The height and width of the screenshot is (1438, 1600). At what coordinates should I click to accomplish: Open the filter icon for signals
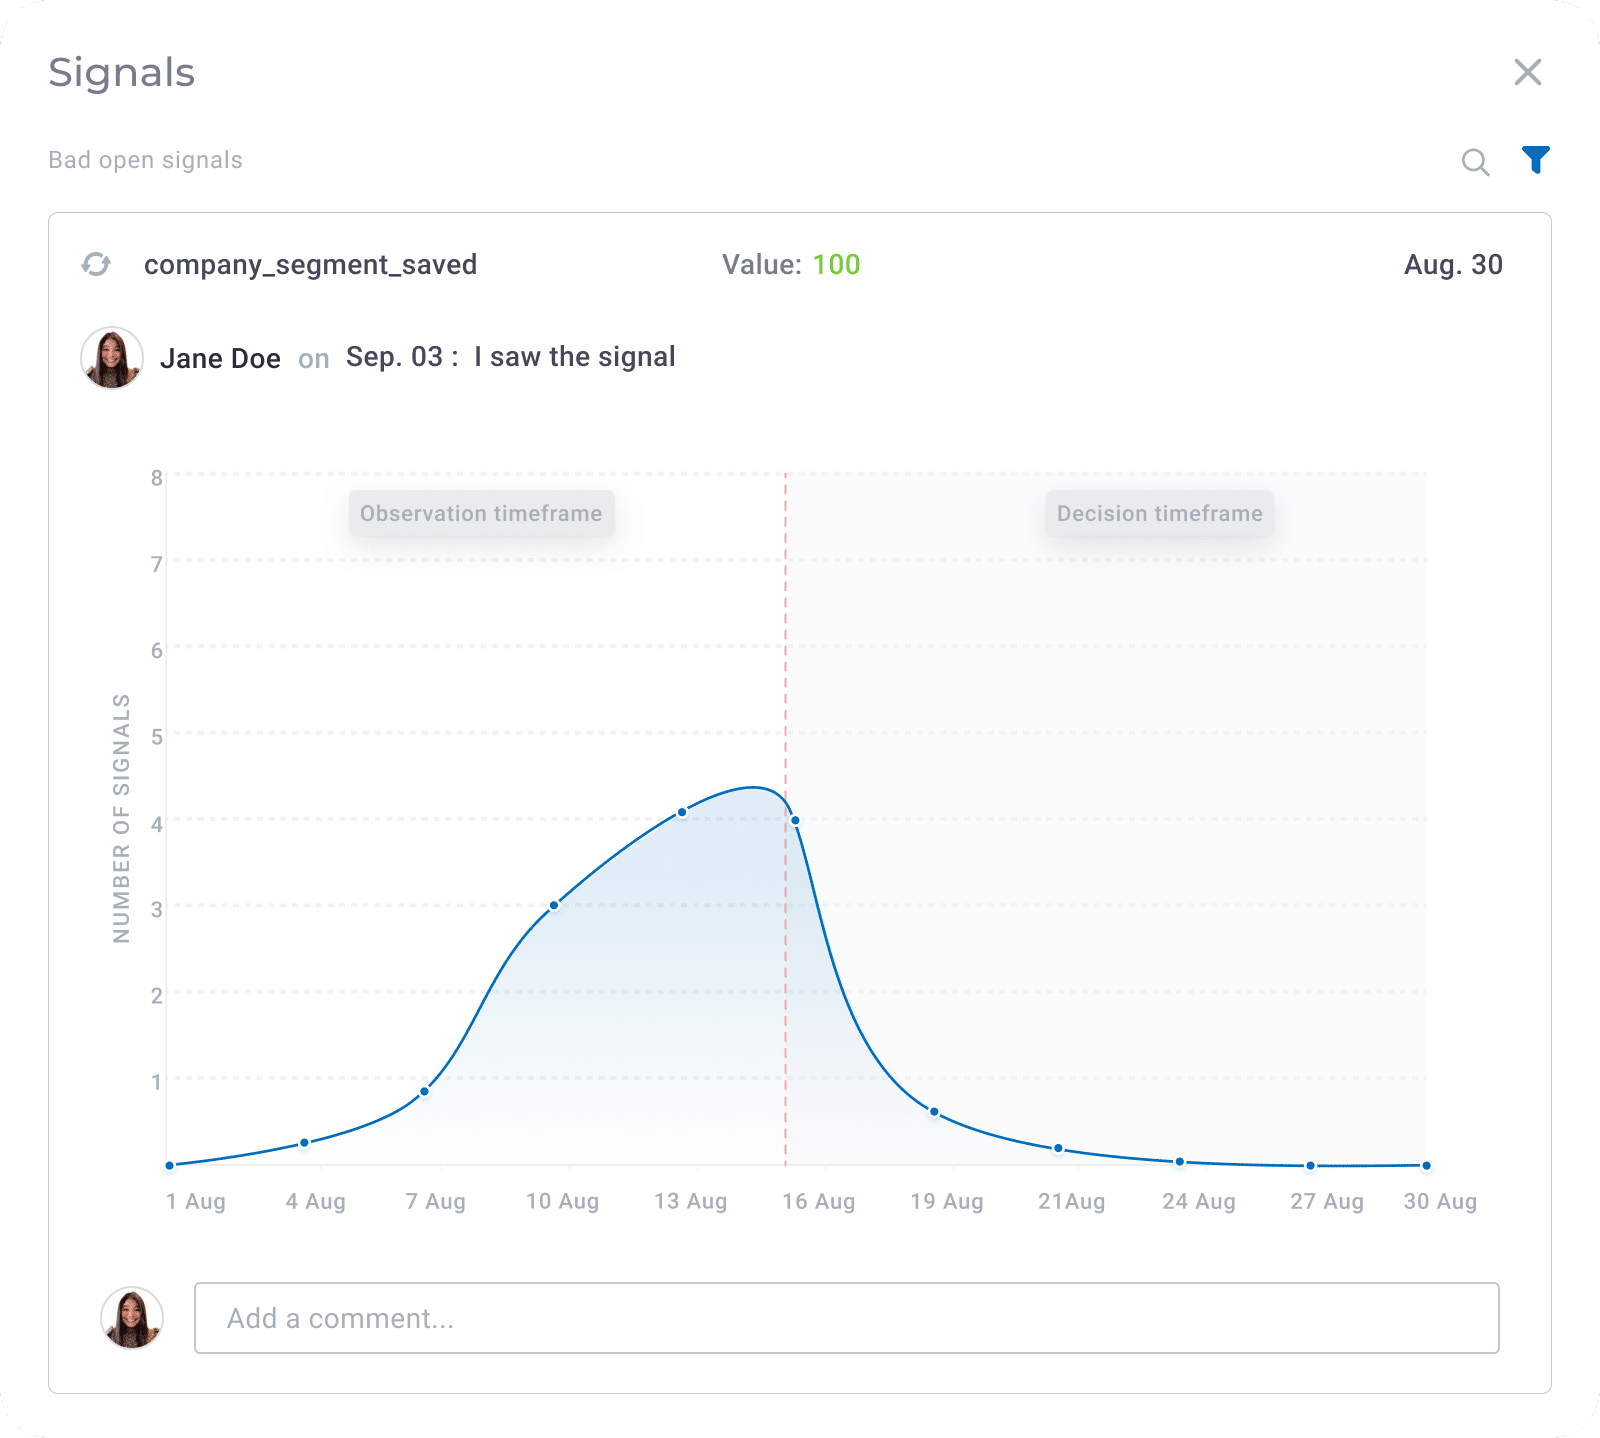[x=1535, y=159]
